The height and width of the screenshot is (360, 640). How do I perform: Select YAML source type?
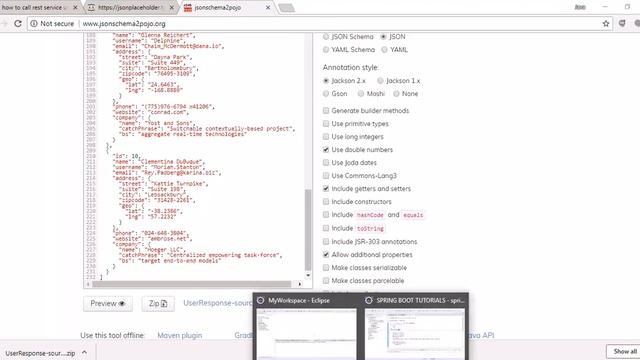[384, 50]
